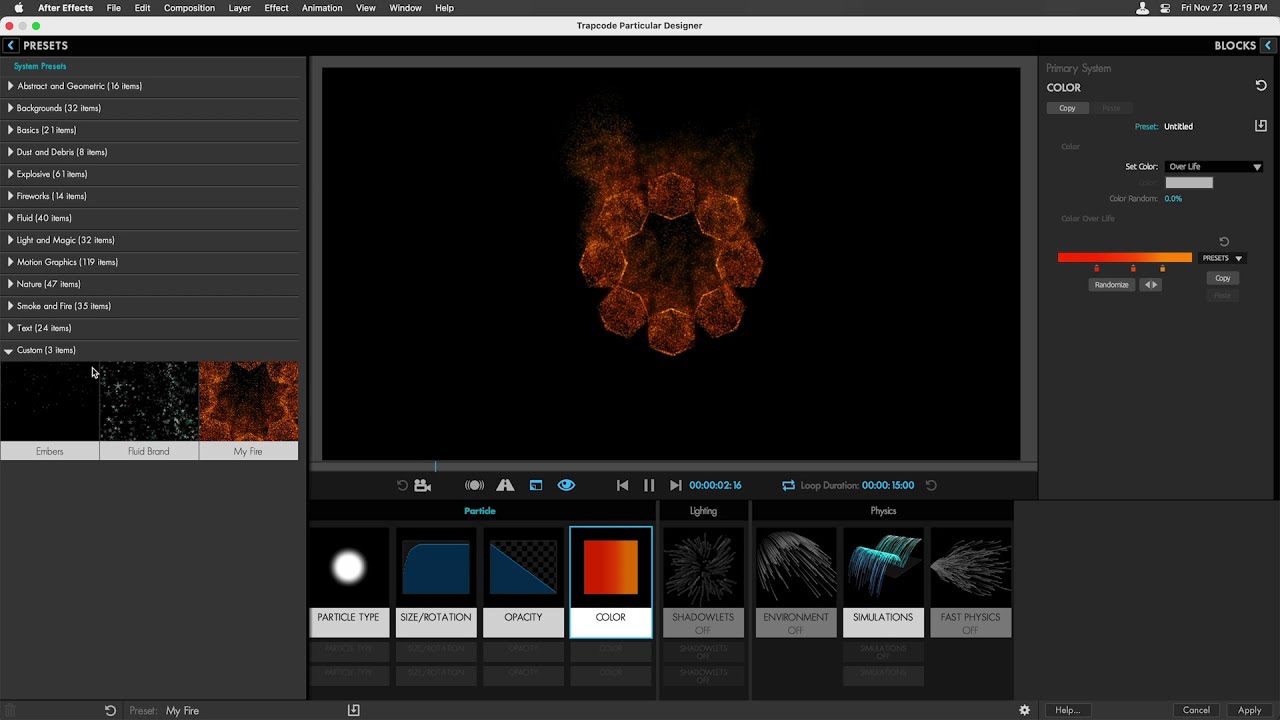
Task: Save preset icon in bottom bar
Action: tap(353, 710)
